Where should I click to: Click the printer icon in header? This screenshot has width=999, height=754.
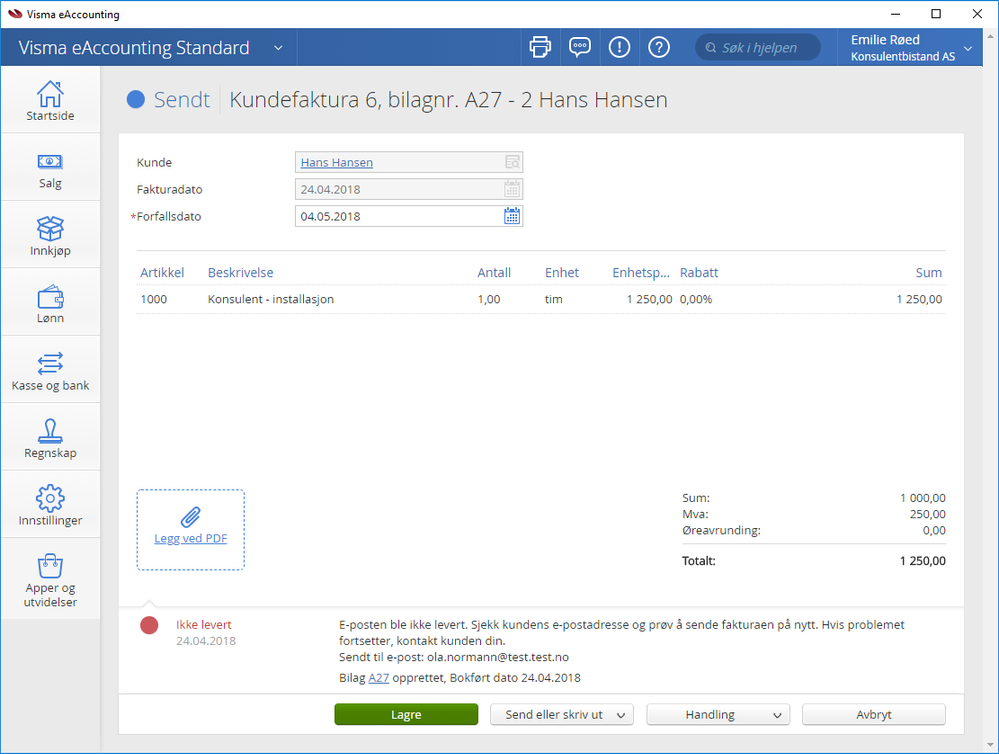(x=540, y=47)
